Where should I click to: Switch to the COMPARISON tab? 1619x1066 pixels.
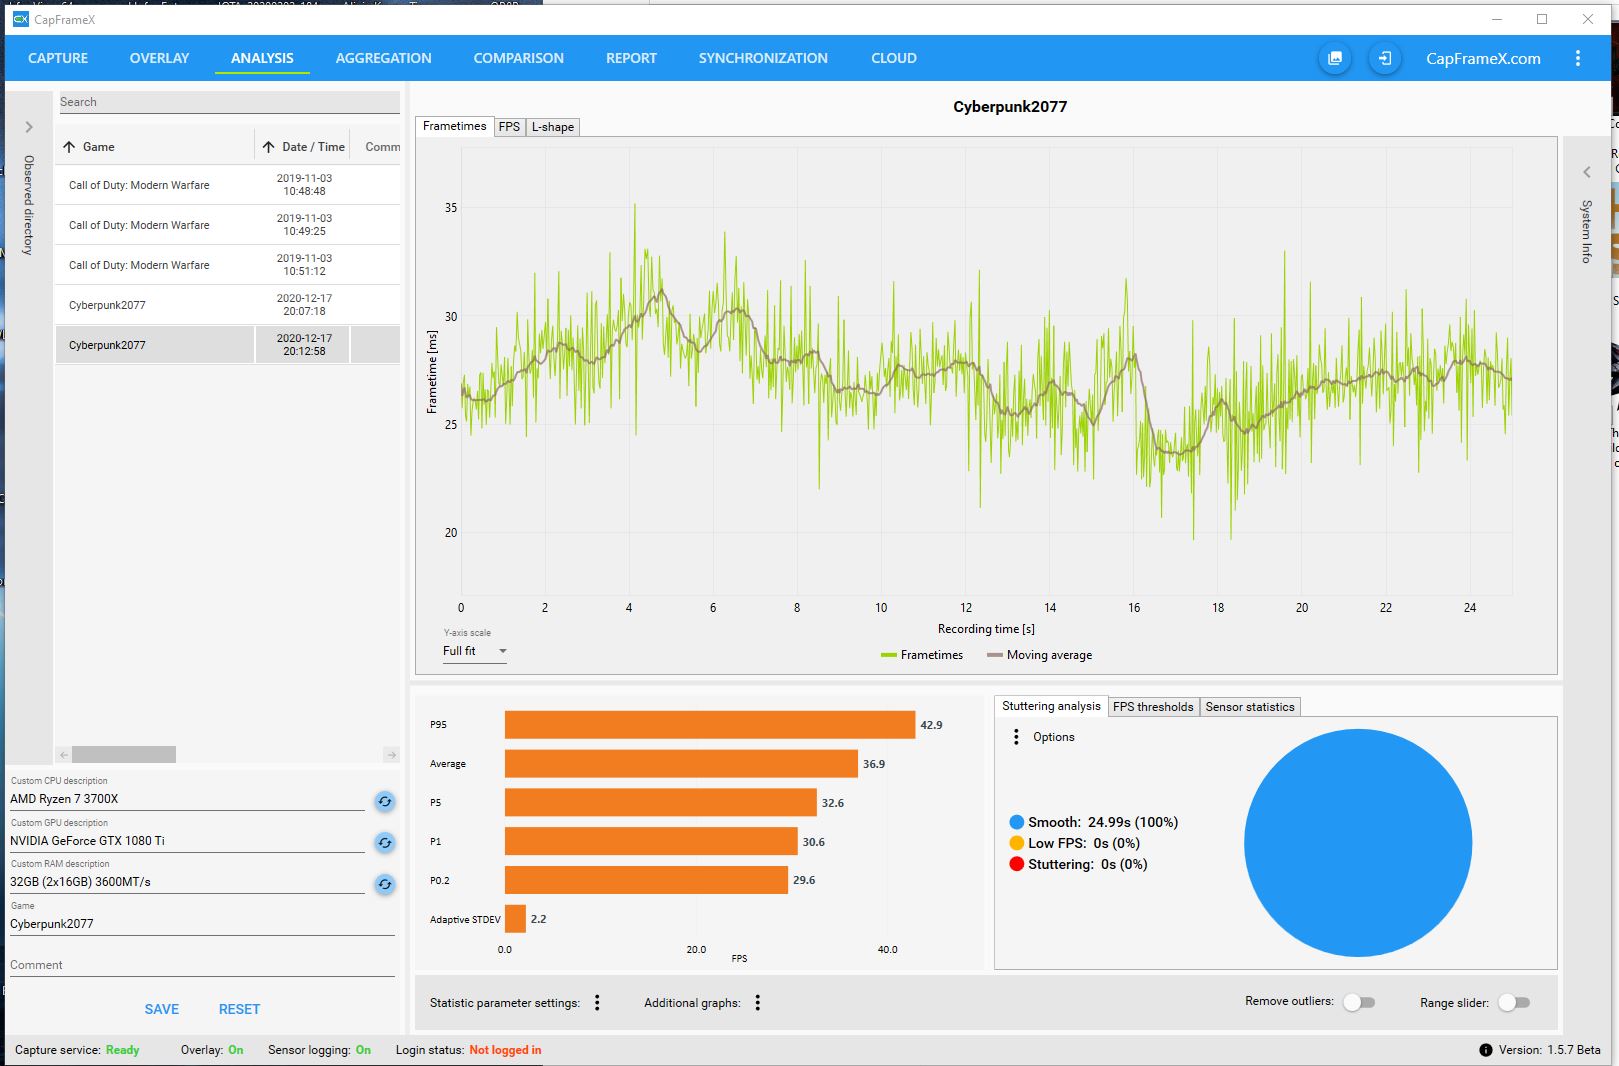click(519, 58)
